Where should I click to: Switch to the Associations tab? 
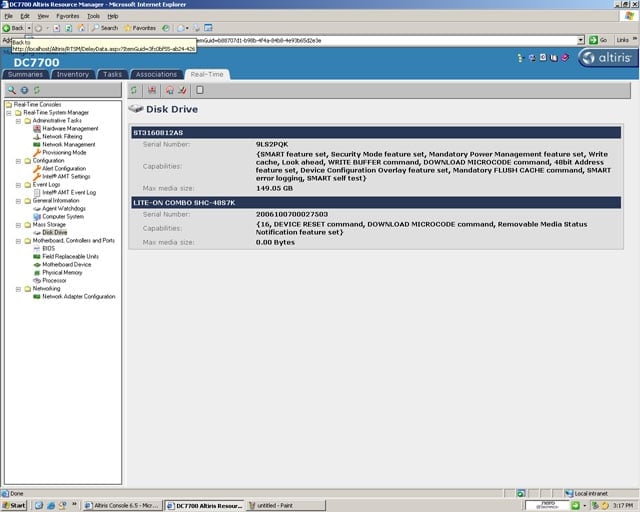(x=156, y=74)
